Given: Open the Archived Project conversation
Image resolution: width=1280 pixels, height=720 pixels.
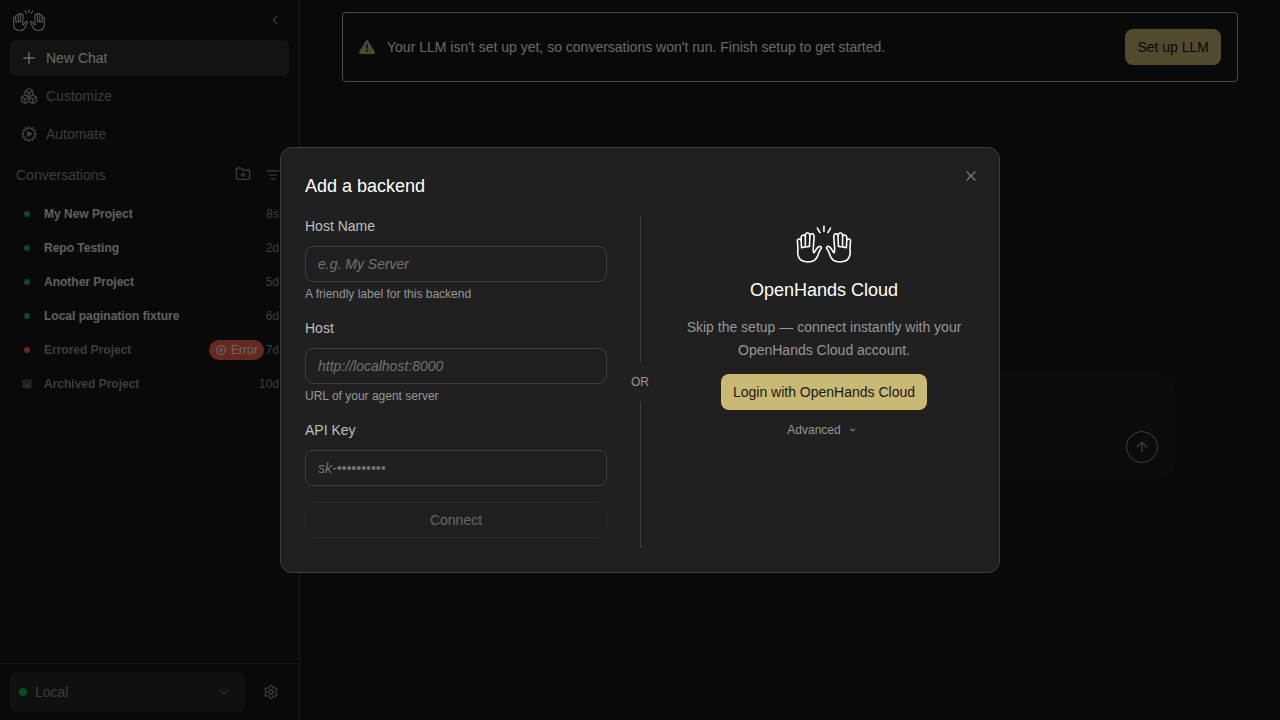Looking at the screenshot, I should [x=149, y=384].
